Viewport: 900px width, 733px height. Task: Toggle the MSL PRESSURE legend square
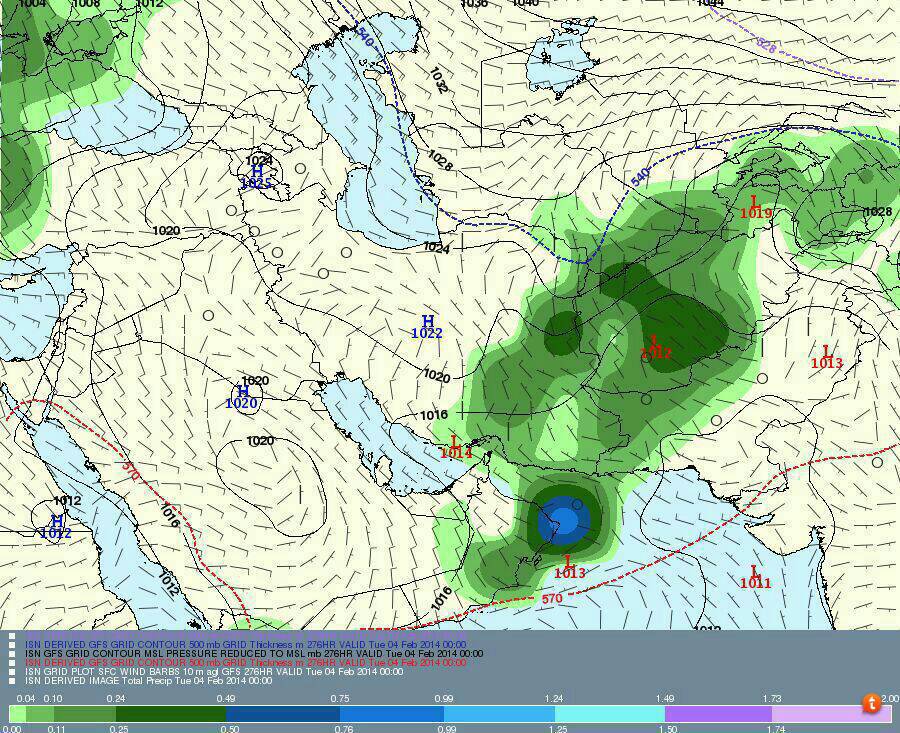11,653
